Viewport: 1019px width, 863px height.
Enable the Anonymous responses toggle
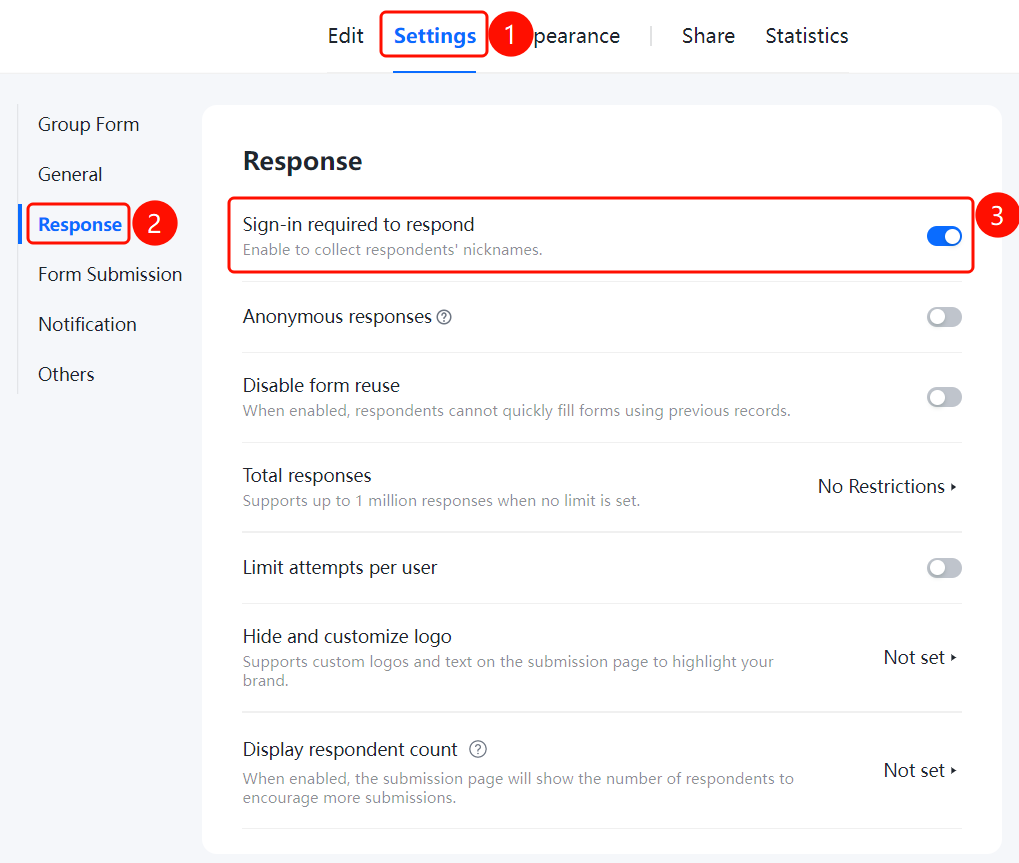point(944,317)
